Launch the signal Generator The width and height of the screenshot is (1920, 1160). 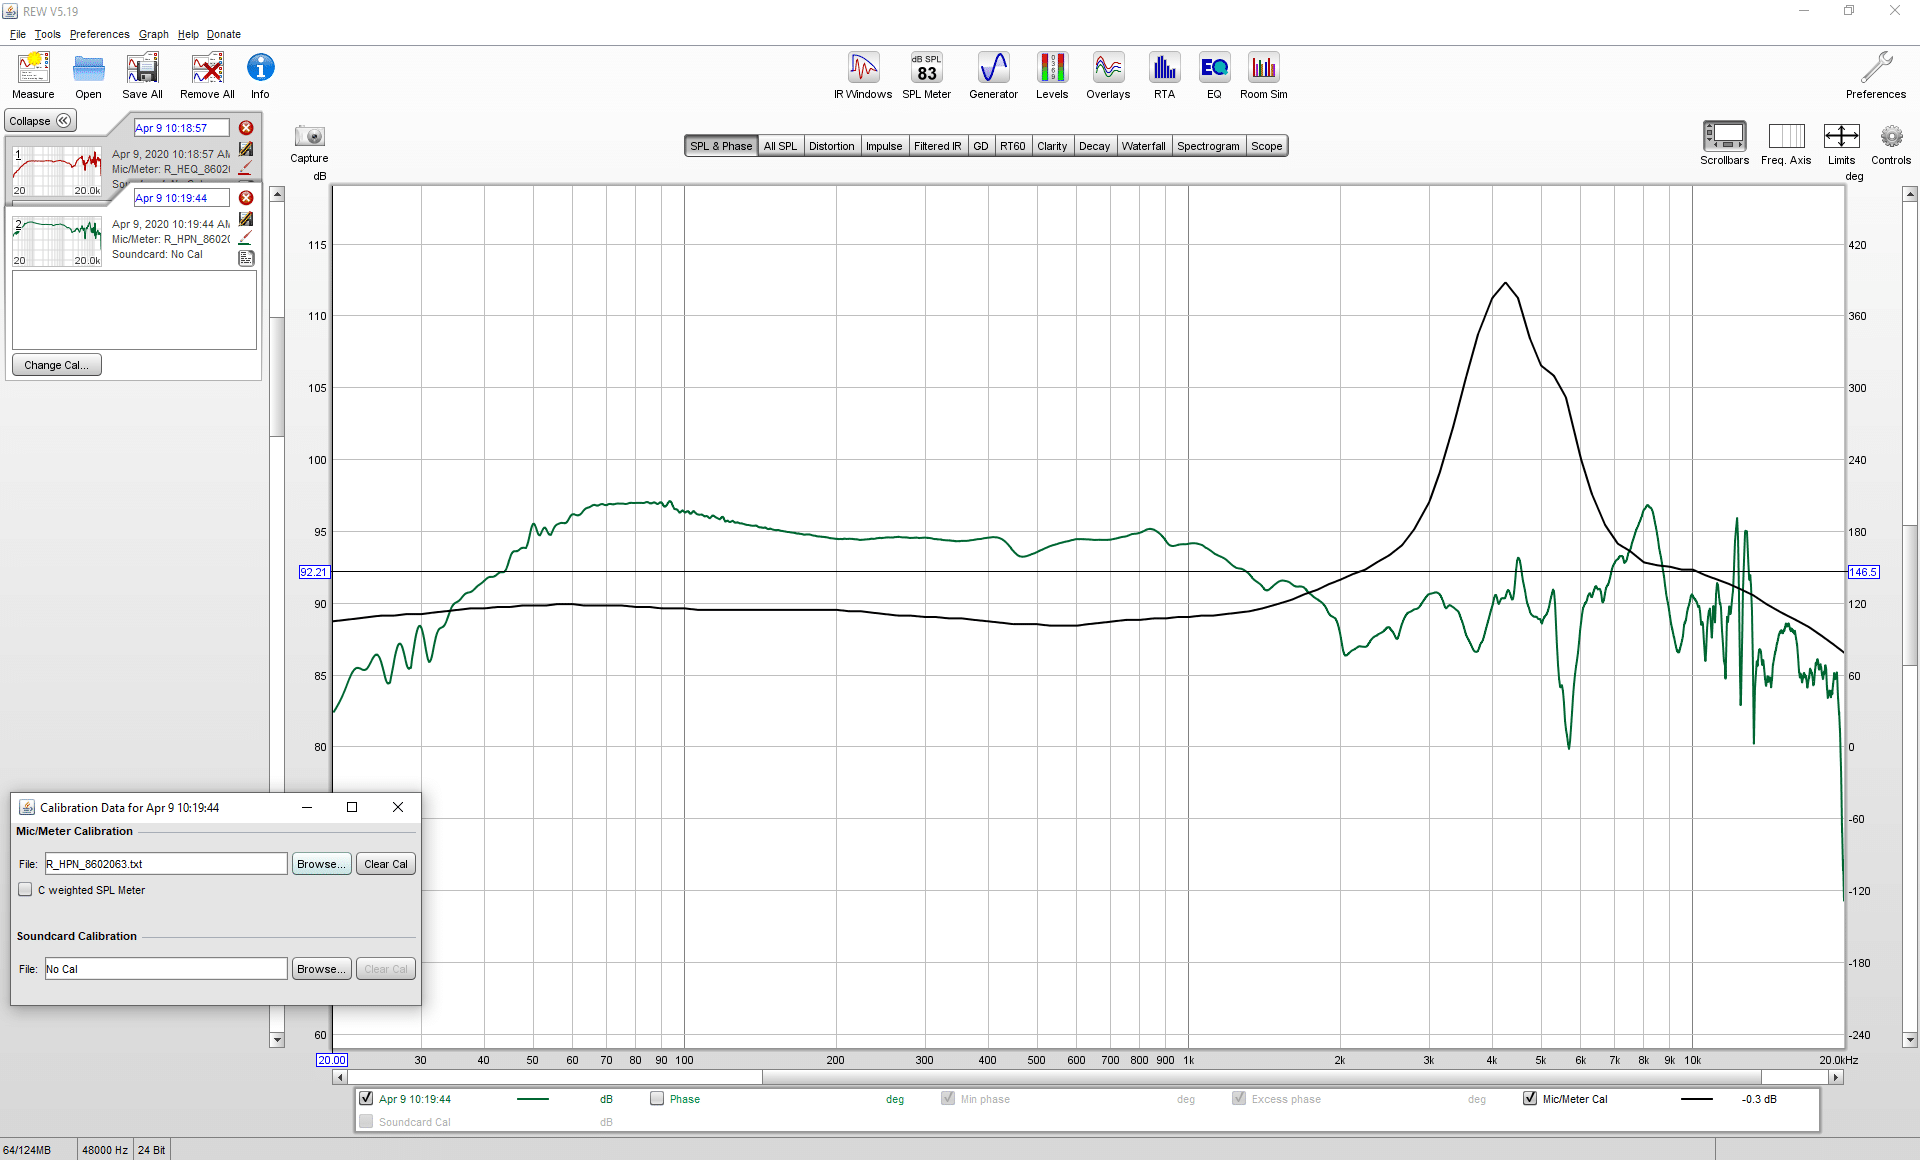point(993,76)
